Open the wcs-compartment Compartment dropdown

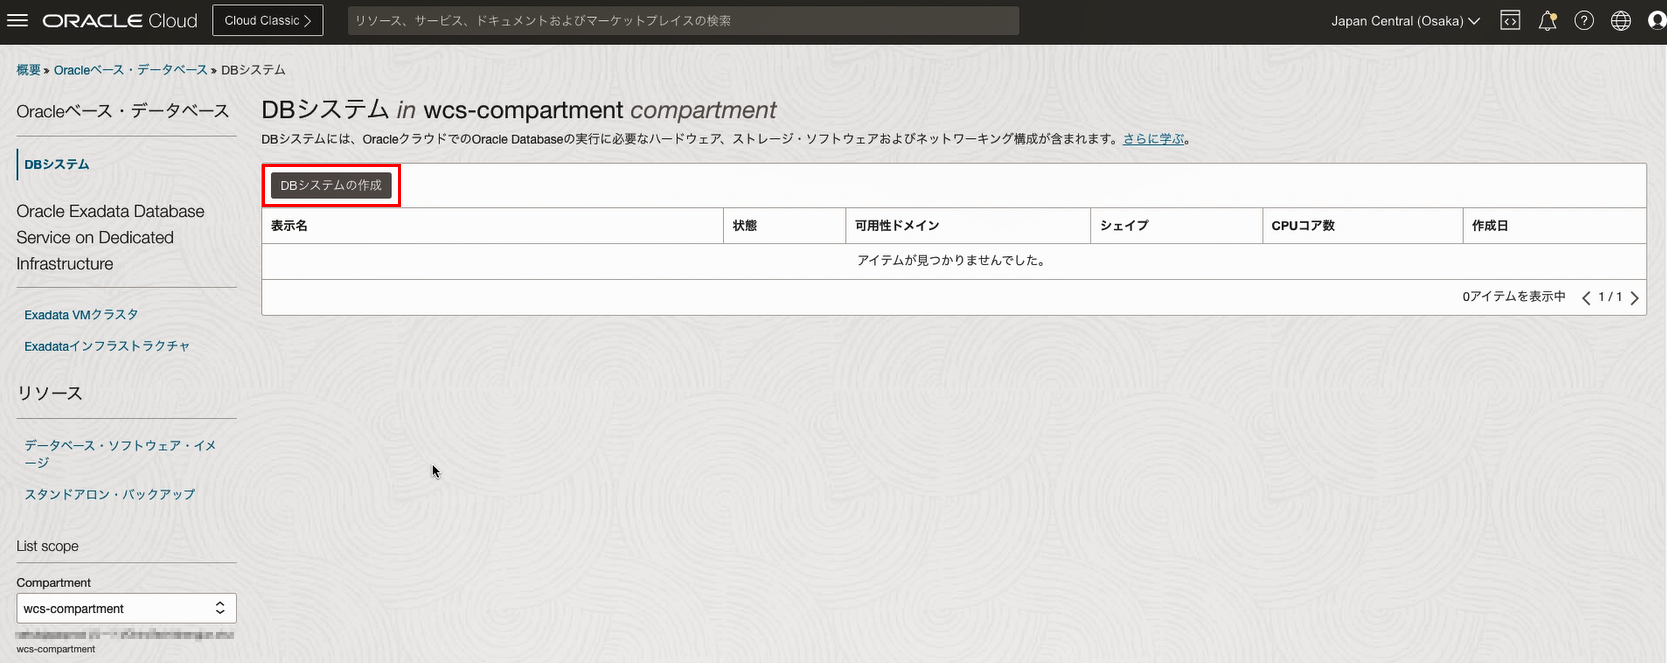pyautogui.click(x=126, y=608)
